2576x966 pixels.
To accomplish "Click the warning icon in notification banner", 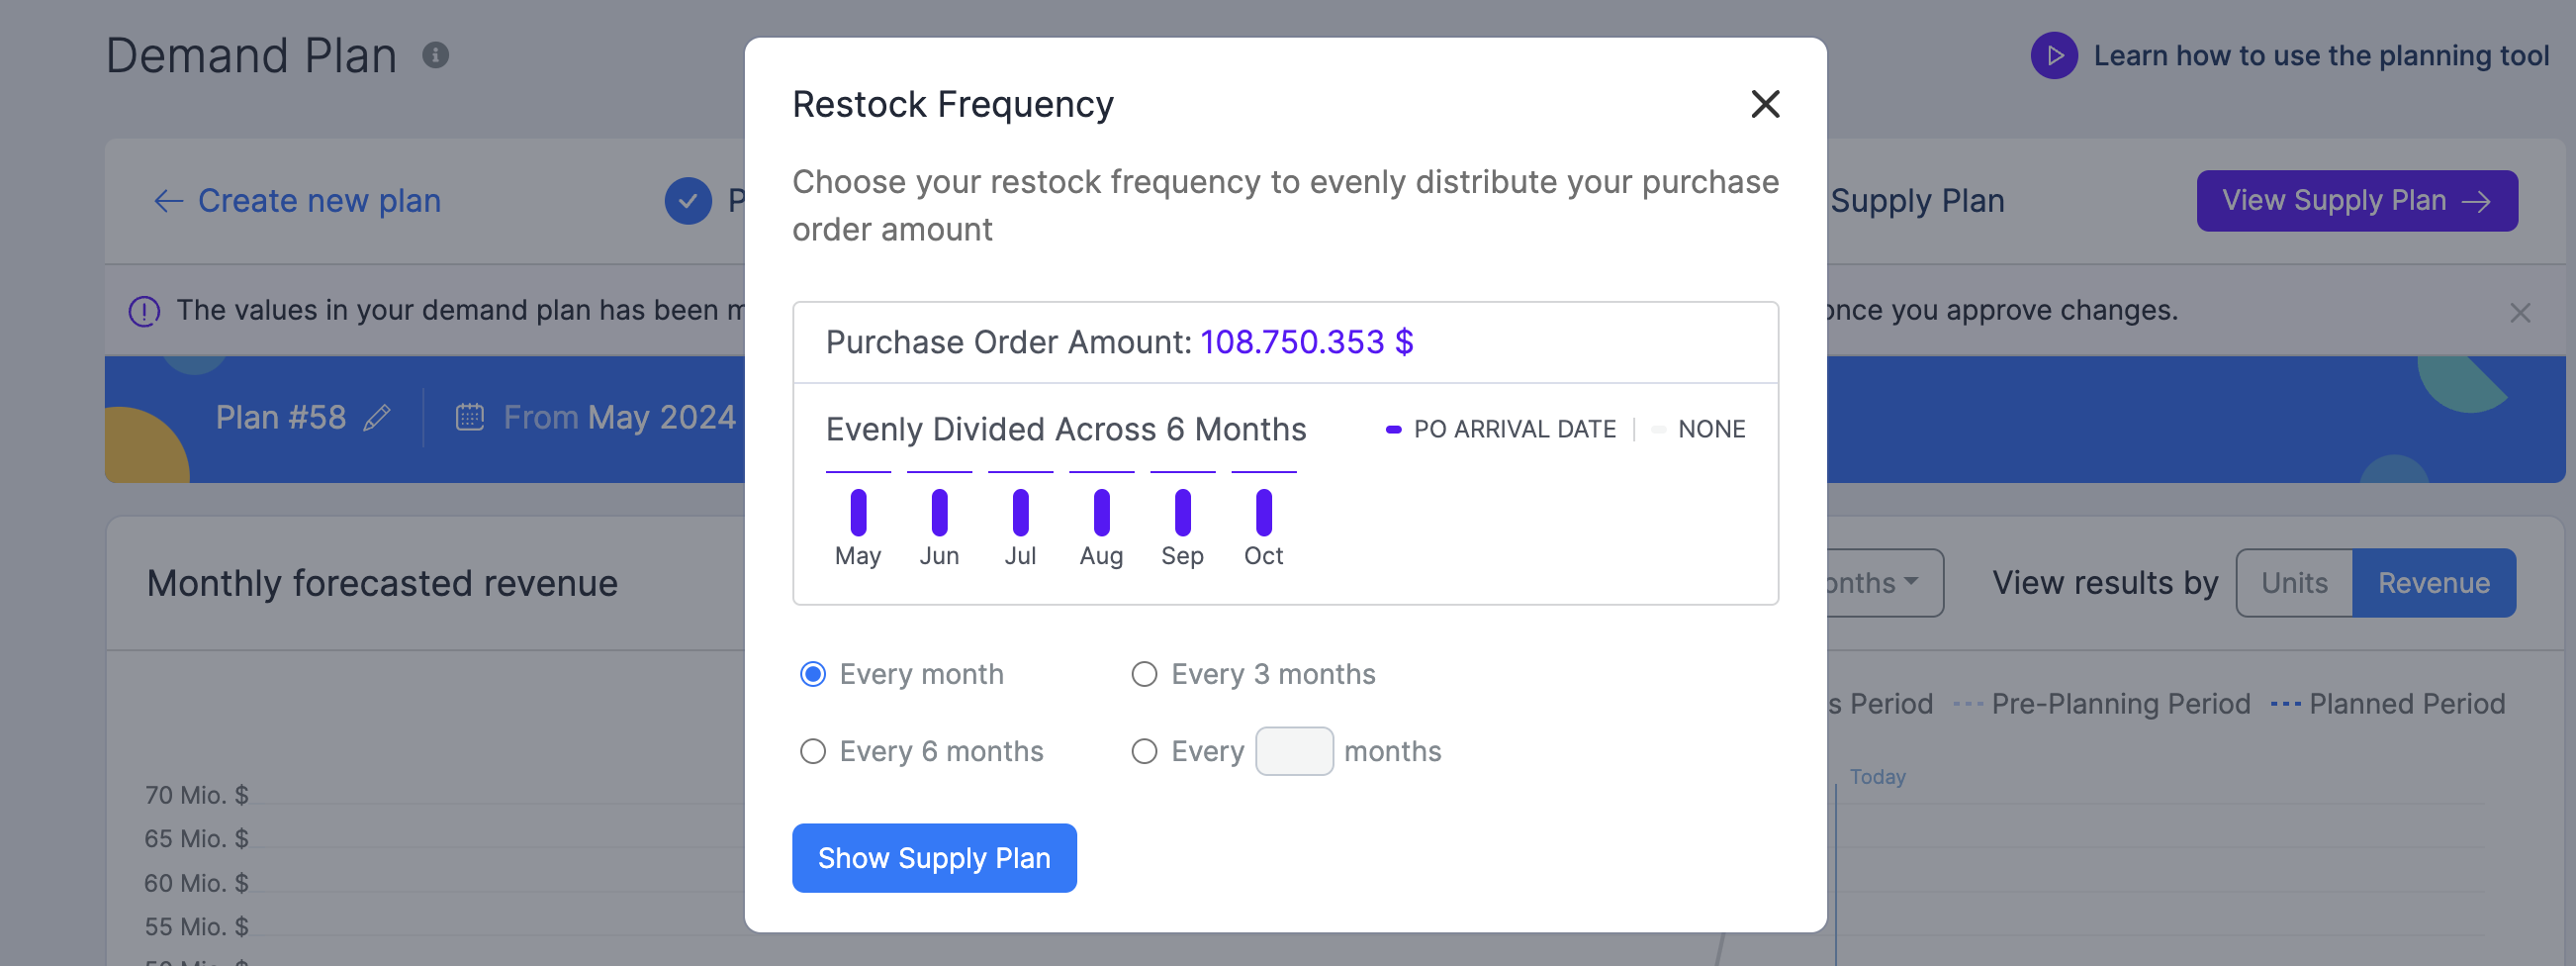I will click(144, 312).
